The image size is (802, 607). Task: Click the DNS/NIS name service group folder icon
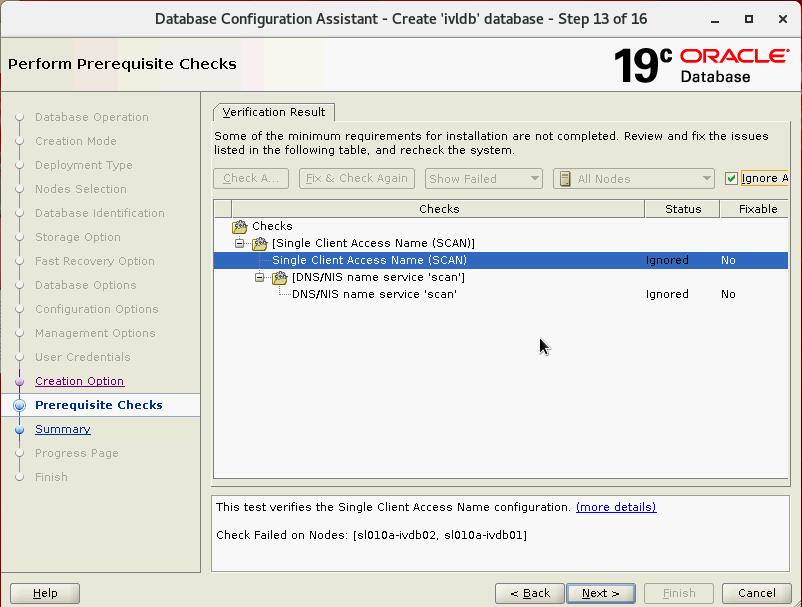pos(280,277)
